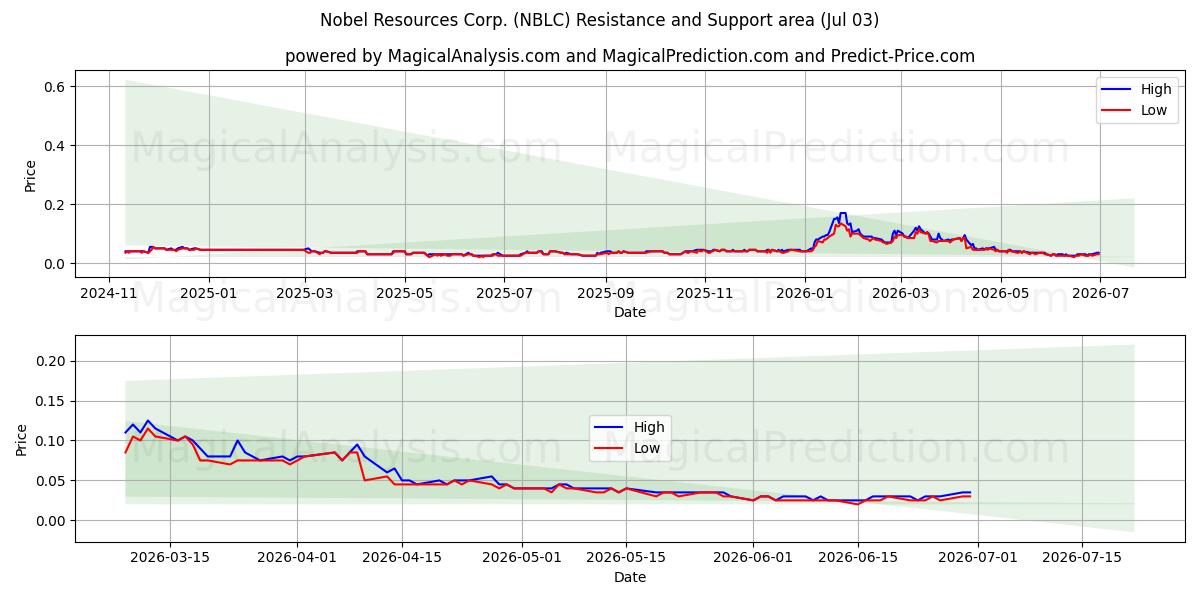Click the '2025-01' tick label
The height and width of the screenshot is (600, 1200).
208,293
